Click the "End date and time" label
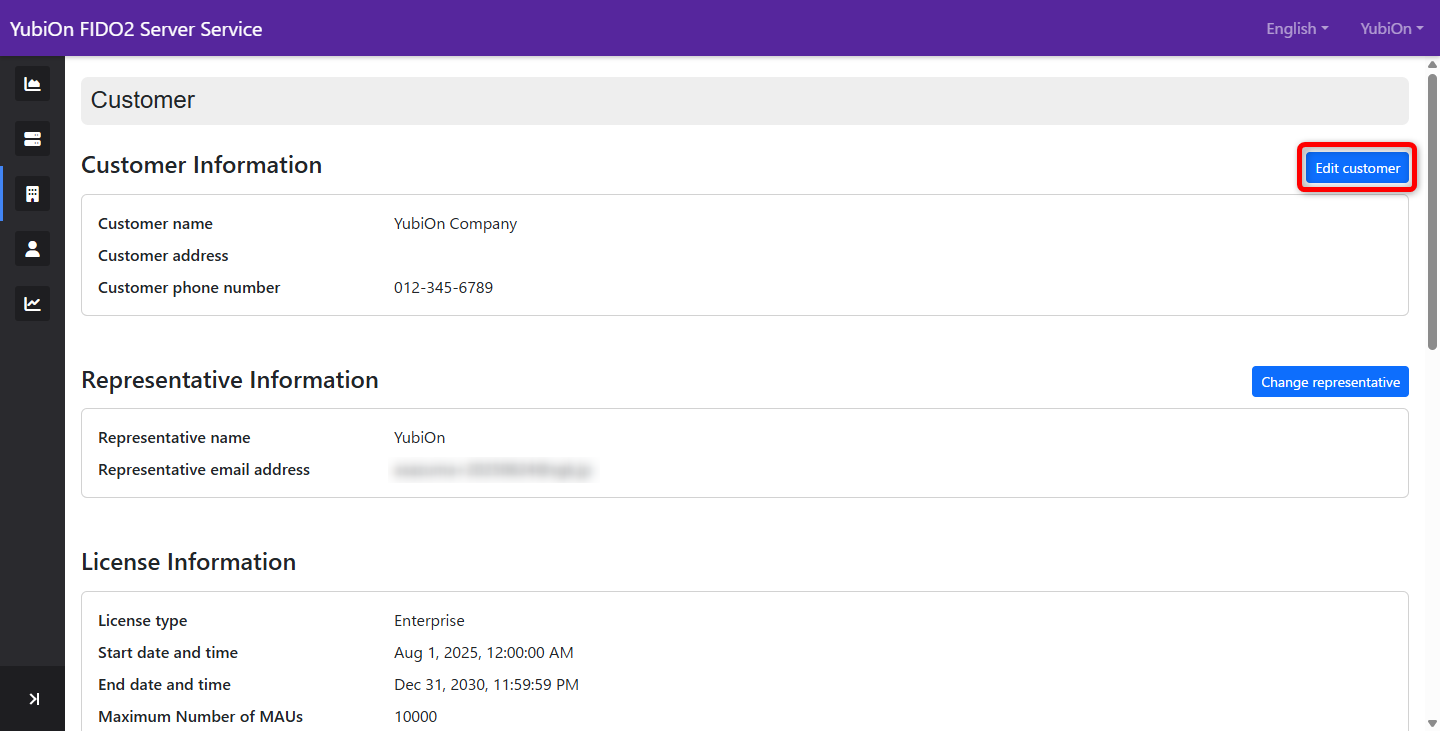This screenshot has height=731, width=1440. pos(164,685)
